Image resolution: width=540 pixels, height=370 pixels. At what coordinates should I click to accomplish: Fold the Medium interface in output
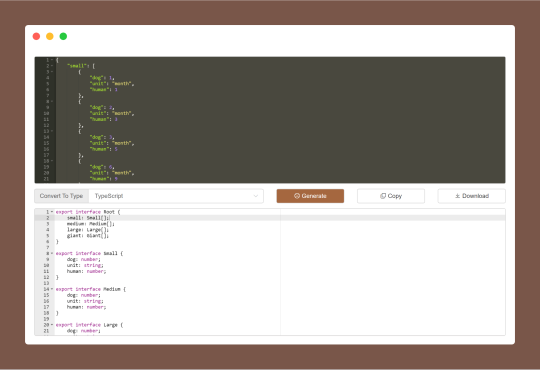pos(52,289)
